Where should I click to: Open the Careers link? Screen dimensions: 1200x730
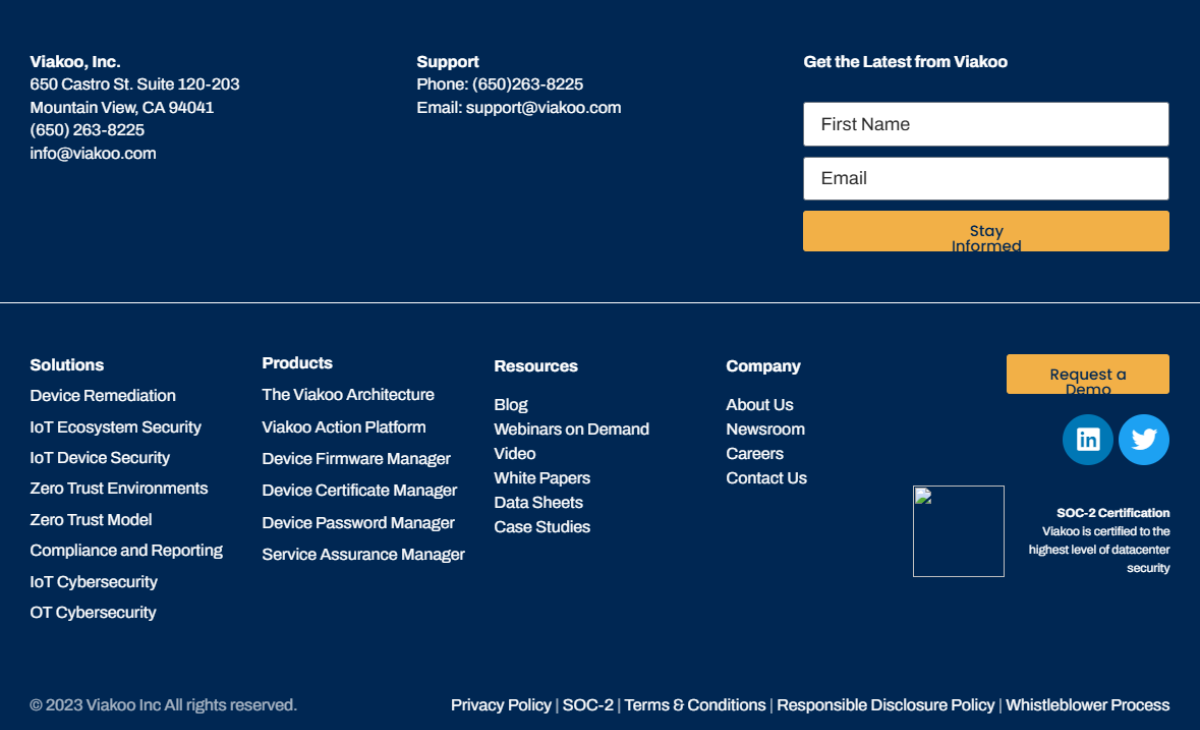(755, 454)
